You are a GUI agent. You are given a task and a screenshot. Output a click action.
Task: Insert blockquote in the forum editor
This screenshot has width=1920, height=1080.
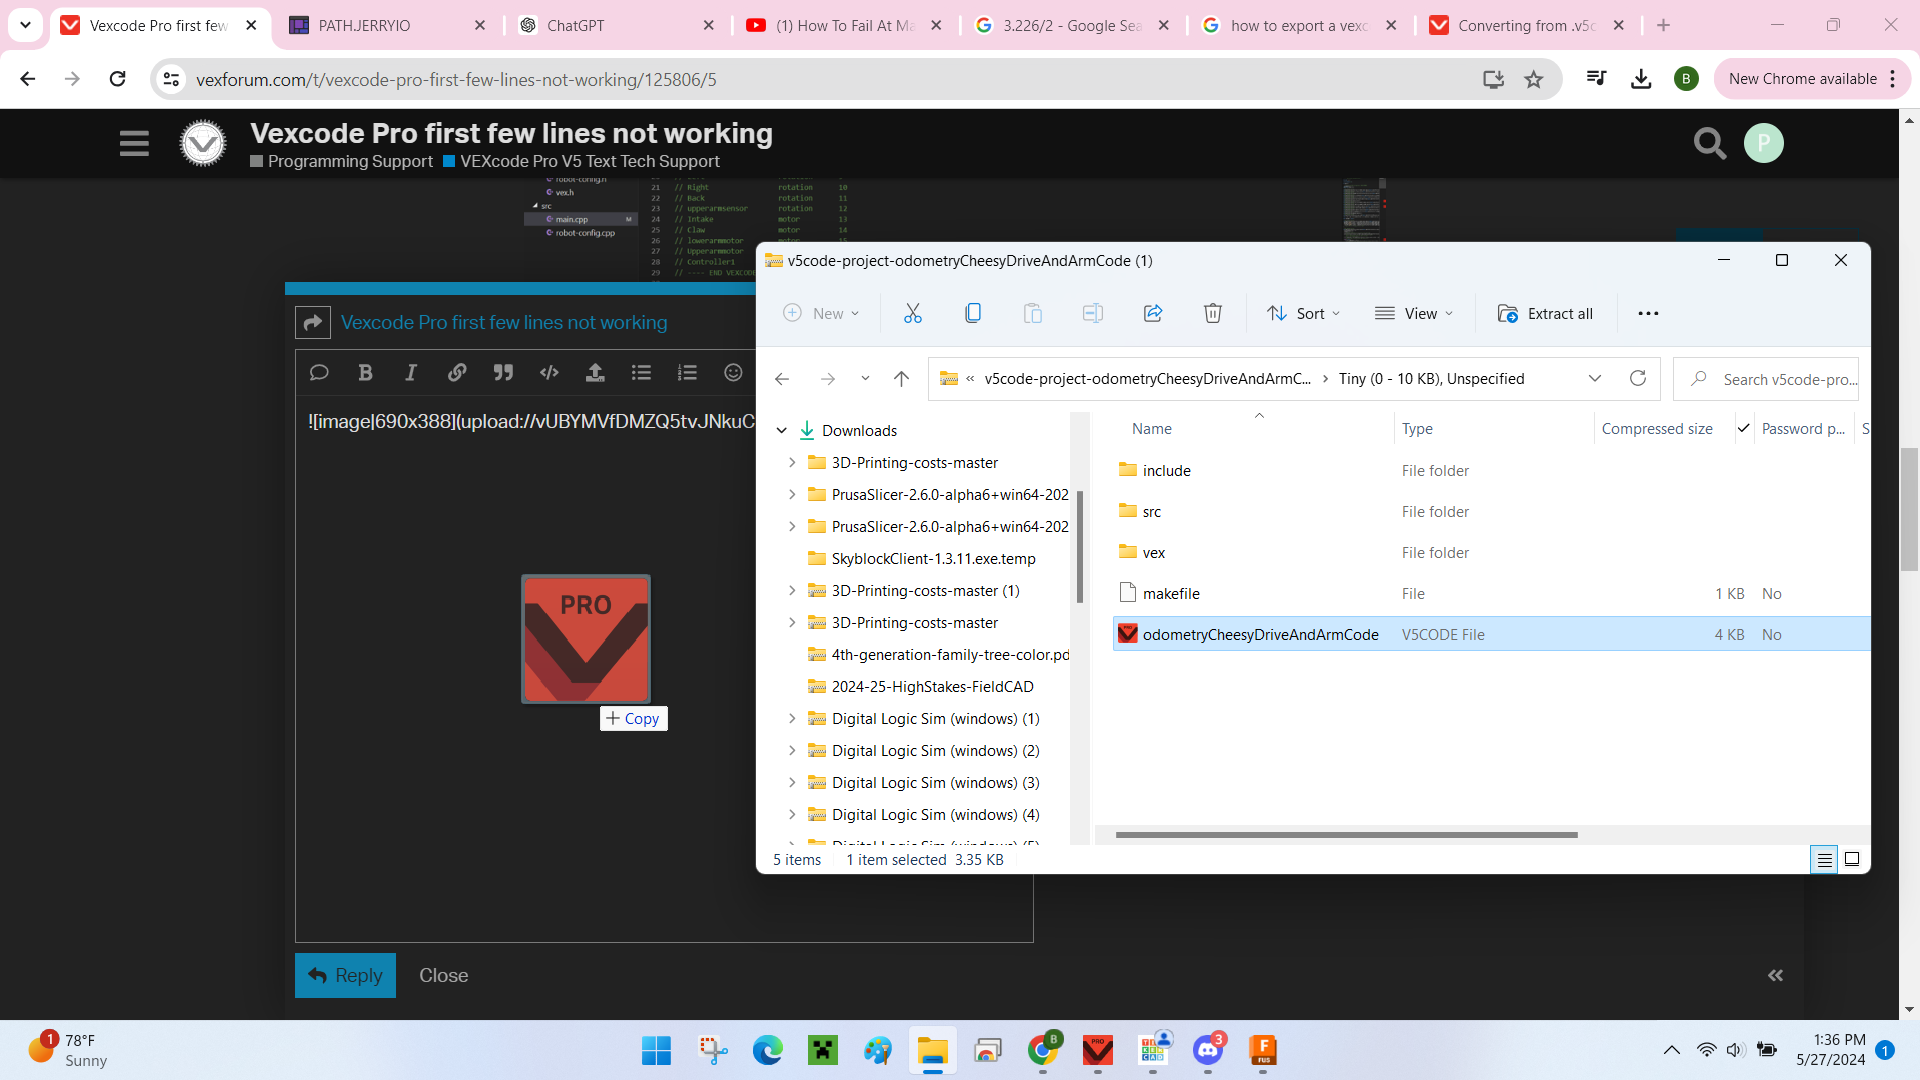coord(503,372)
